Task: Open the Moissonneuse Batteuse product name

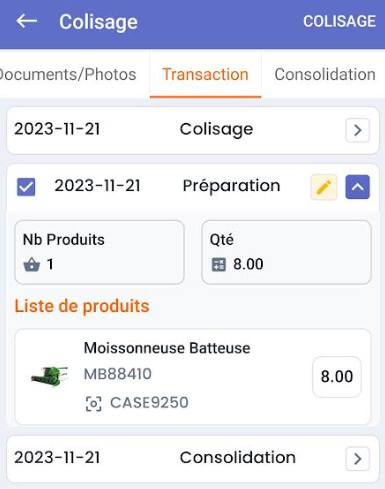Action: tap(167, 348)
